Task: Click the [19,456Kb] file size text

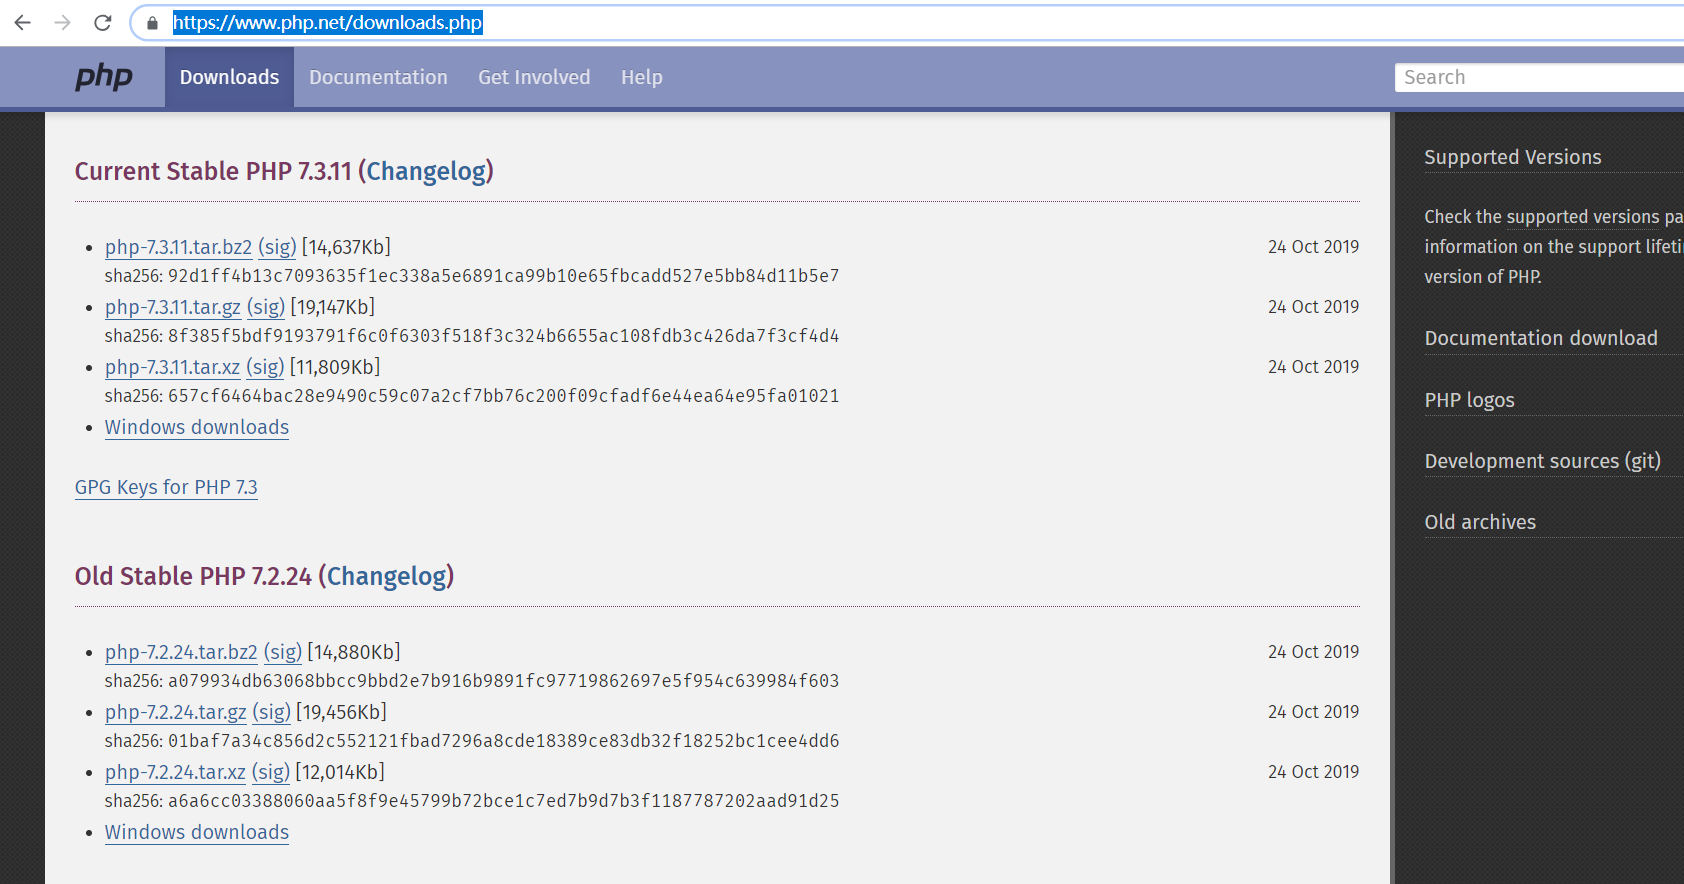Action: tap(341, 712)
